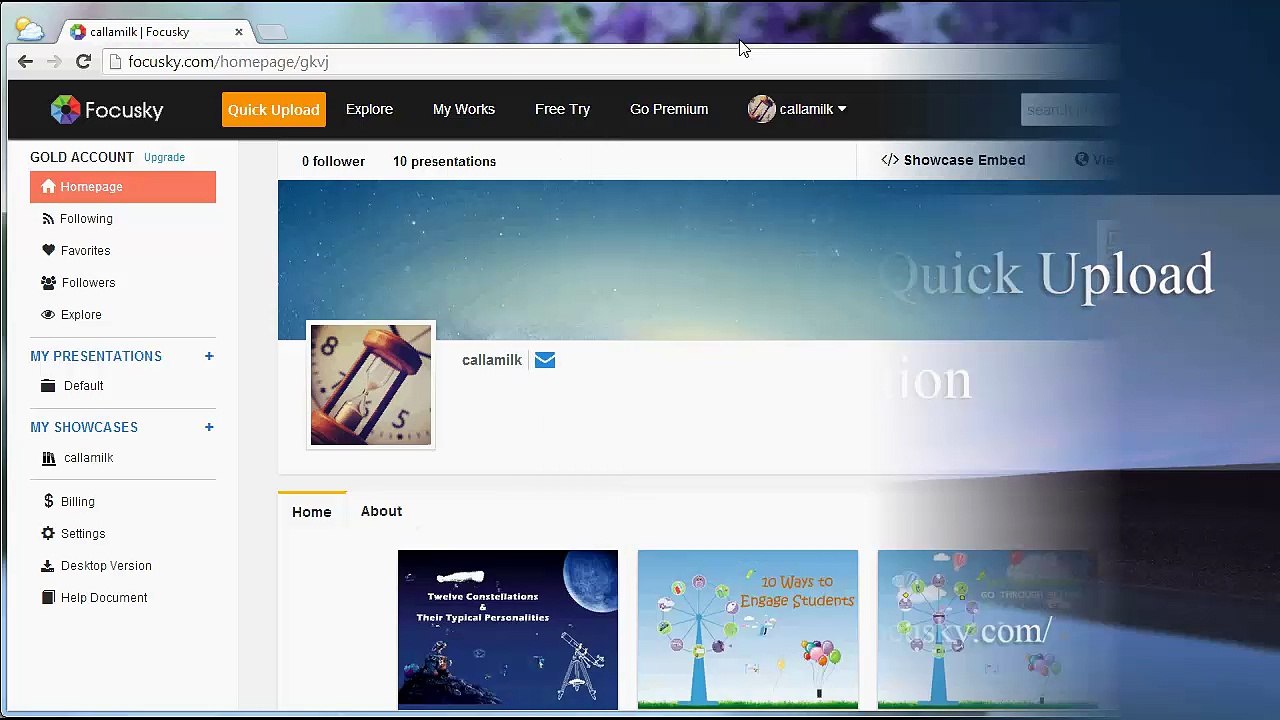The width and height of the screenshot is (1280, 720).
Task: Click the header search field
Action: point(1070,110)
